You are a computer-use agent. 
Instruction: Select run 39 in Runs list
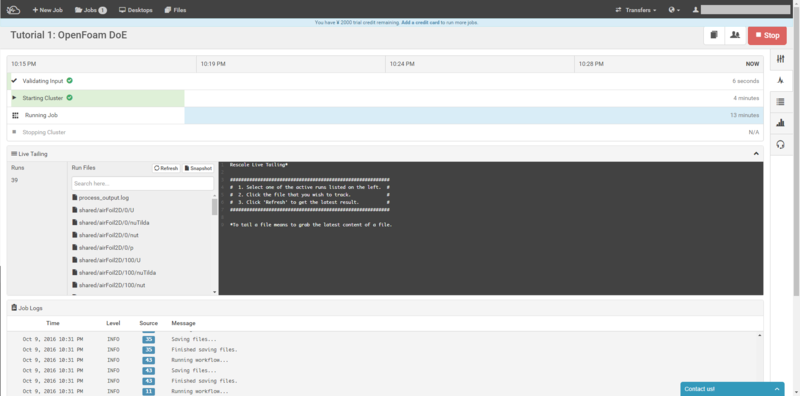point(14,180)
